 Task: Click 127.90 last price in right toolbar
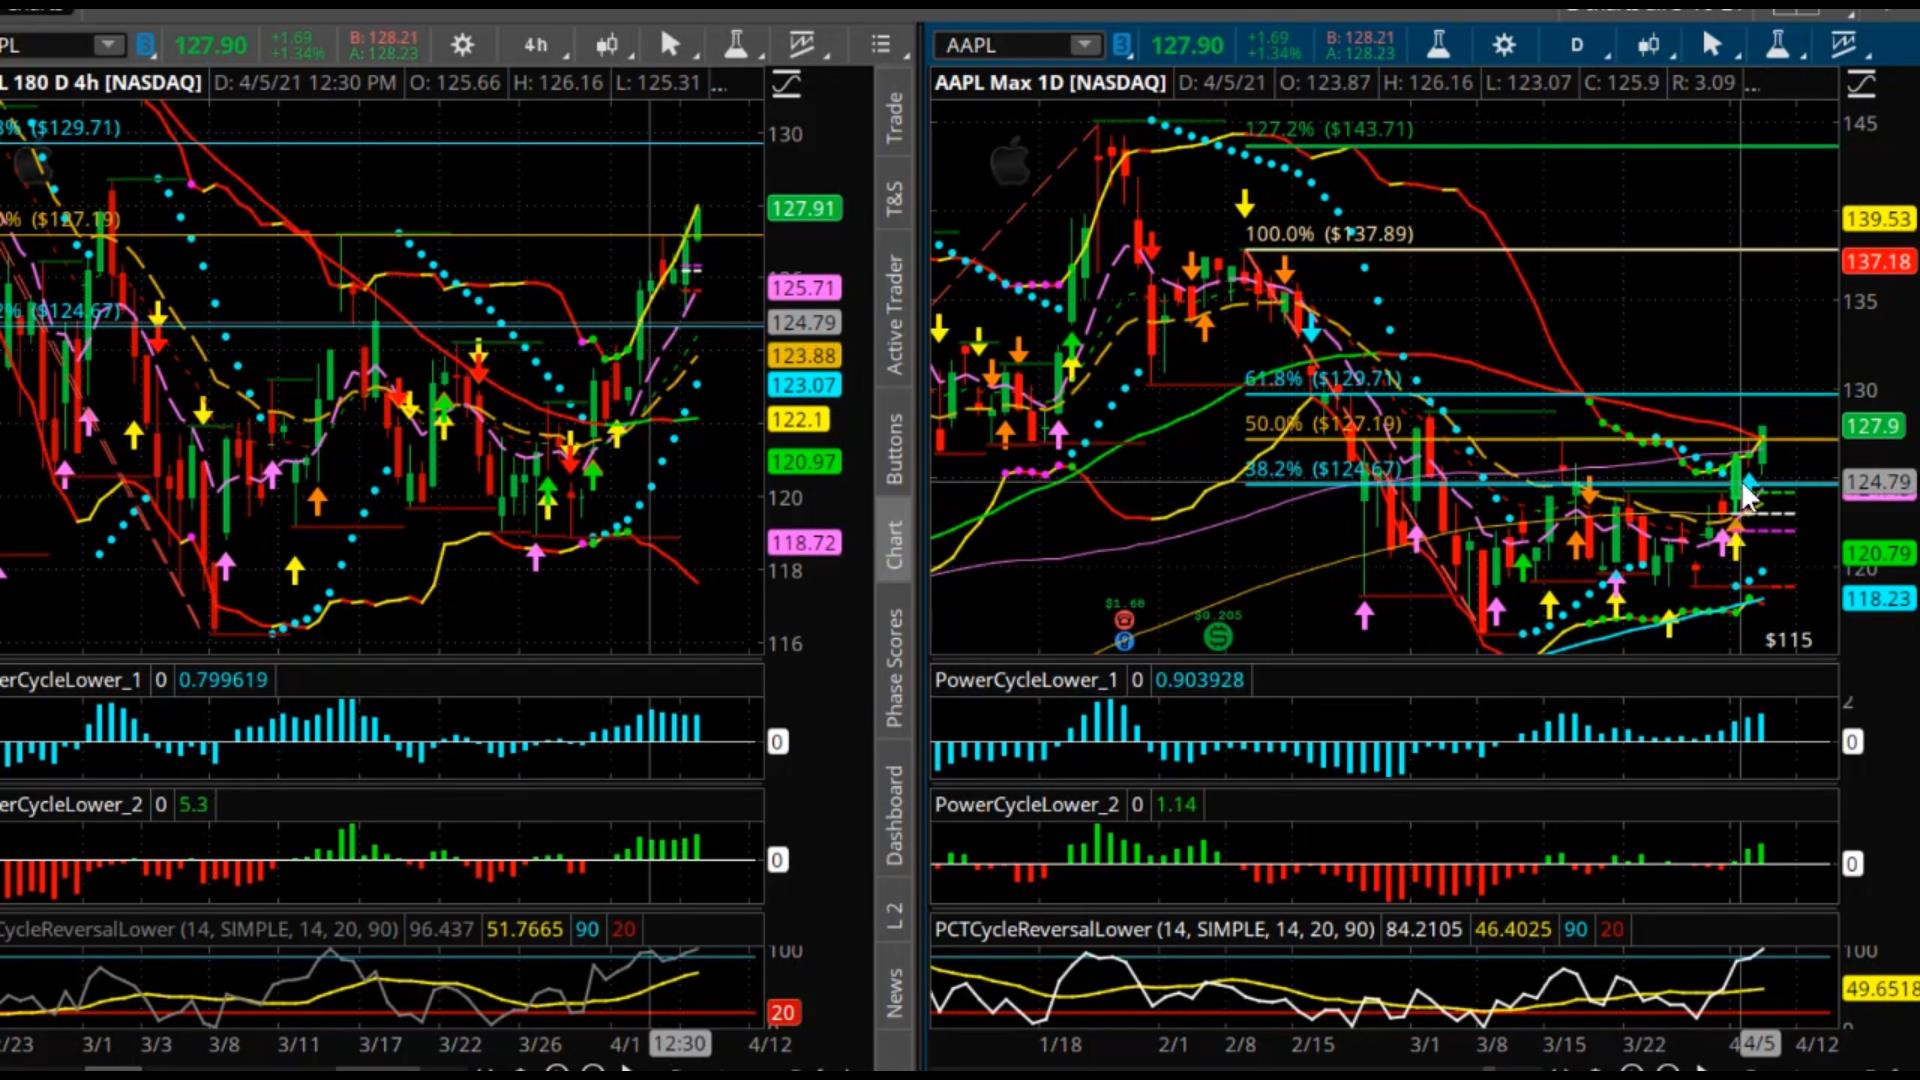(1187, 45)
